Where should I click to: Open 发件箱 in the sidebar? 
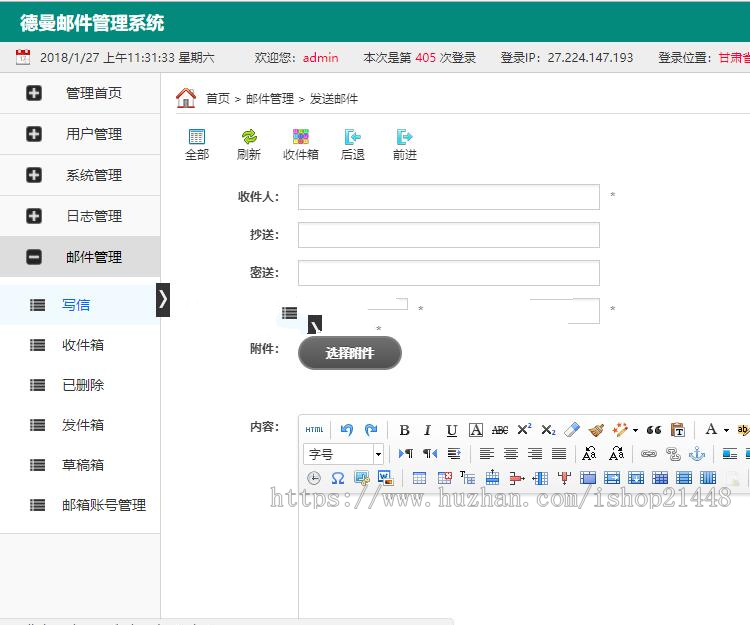pyautogui.click(x=83, y=425)
